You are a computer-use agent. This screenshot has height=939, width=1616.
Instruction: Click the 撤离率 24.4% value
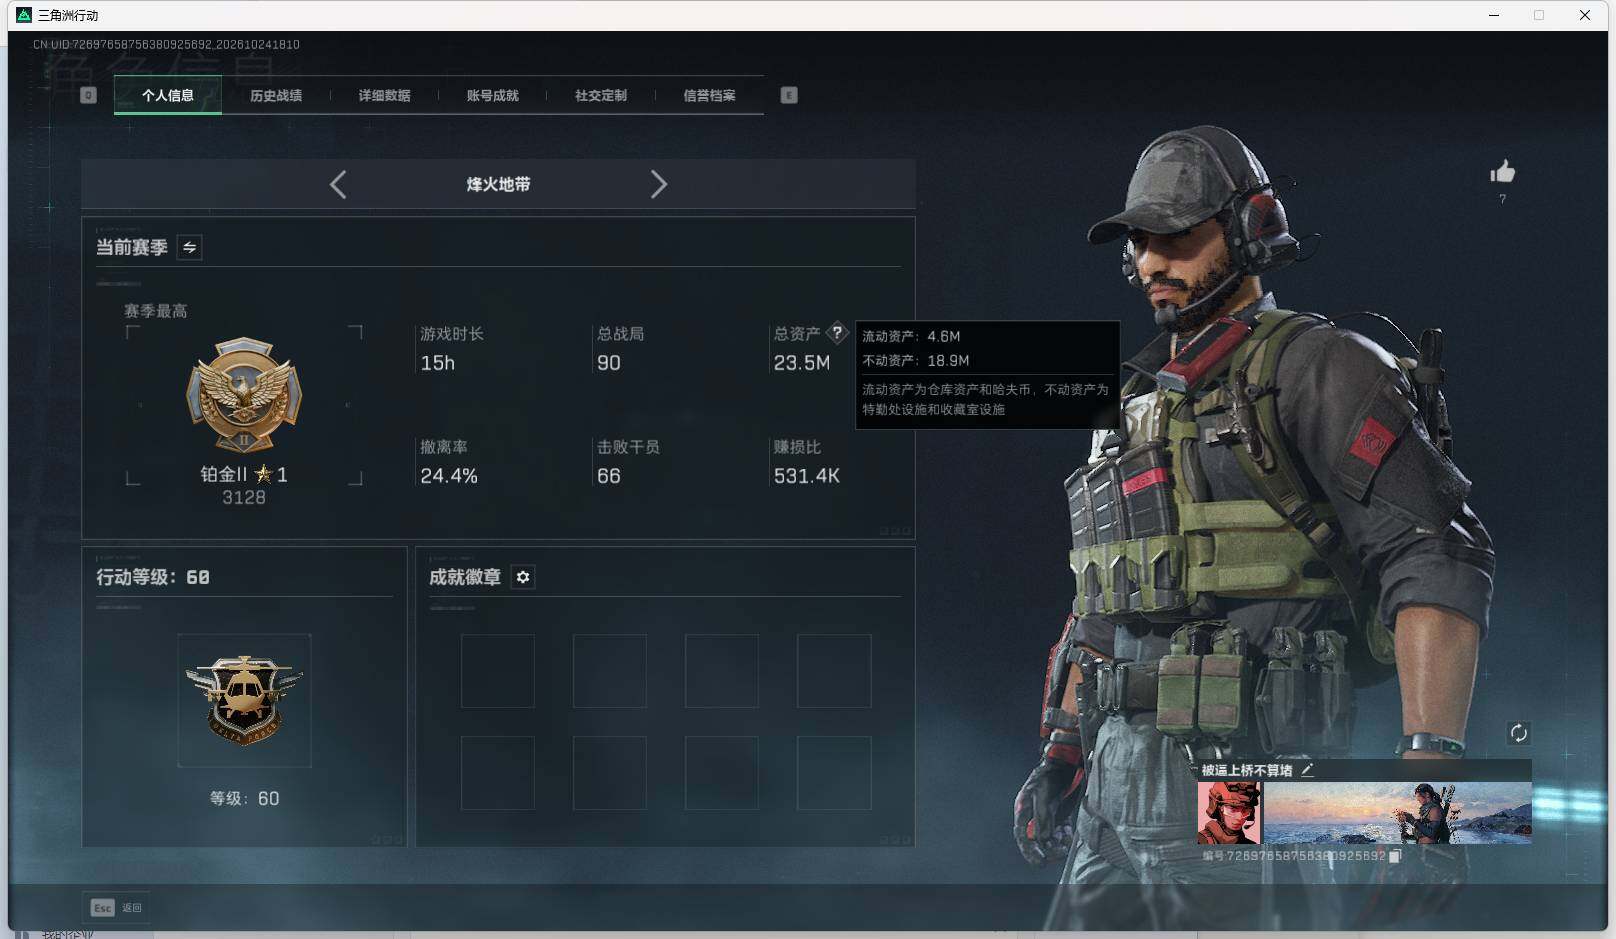[x=449, y=476]
